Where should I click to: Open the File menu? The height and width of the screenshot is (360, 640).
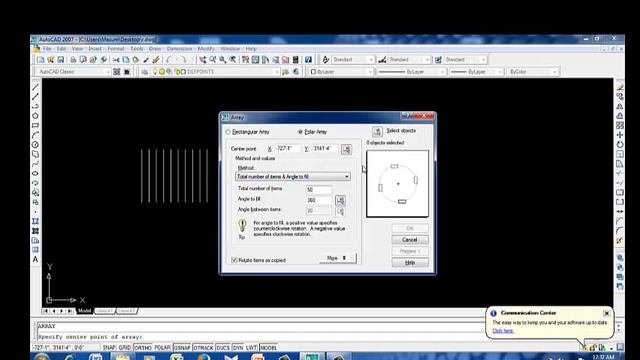[47, 49]
